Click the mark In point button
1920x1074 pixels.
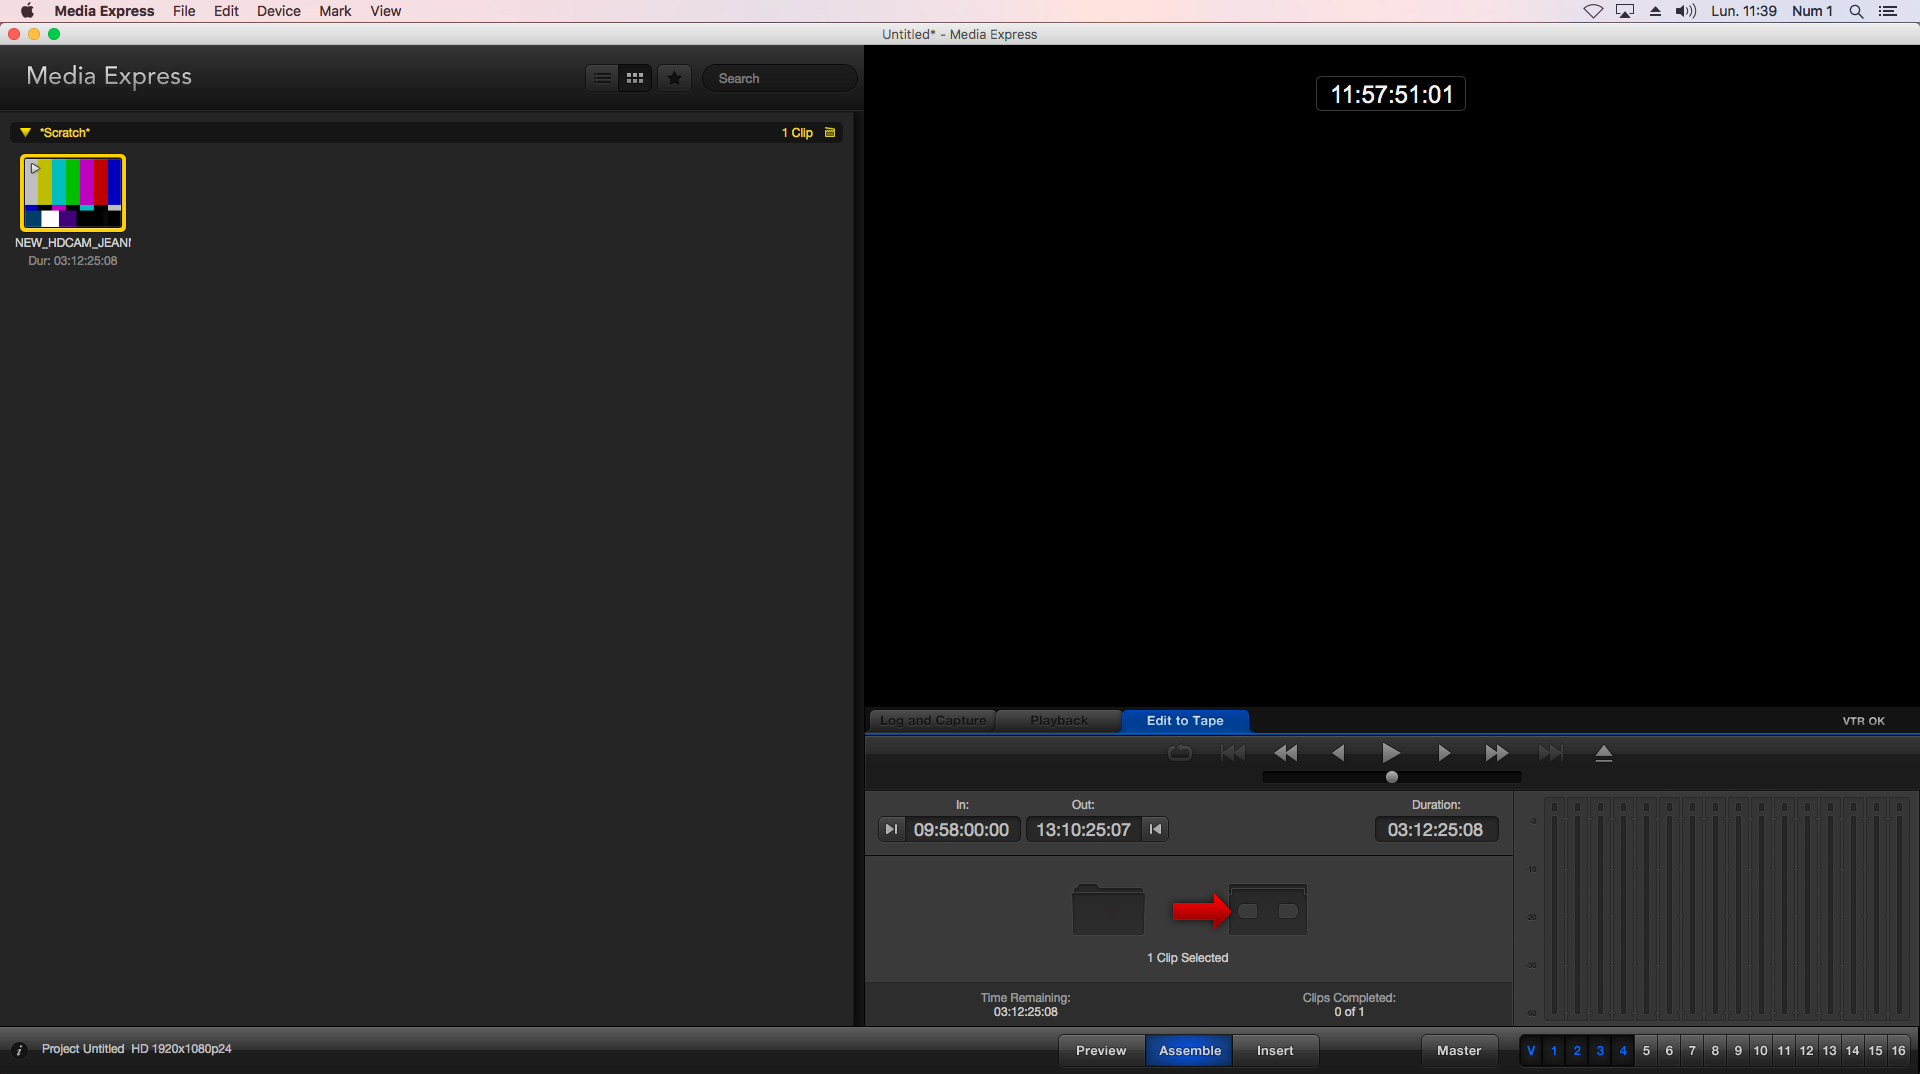891,829
